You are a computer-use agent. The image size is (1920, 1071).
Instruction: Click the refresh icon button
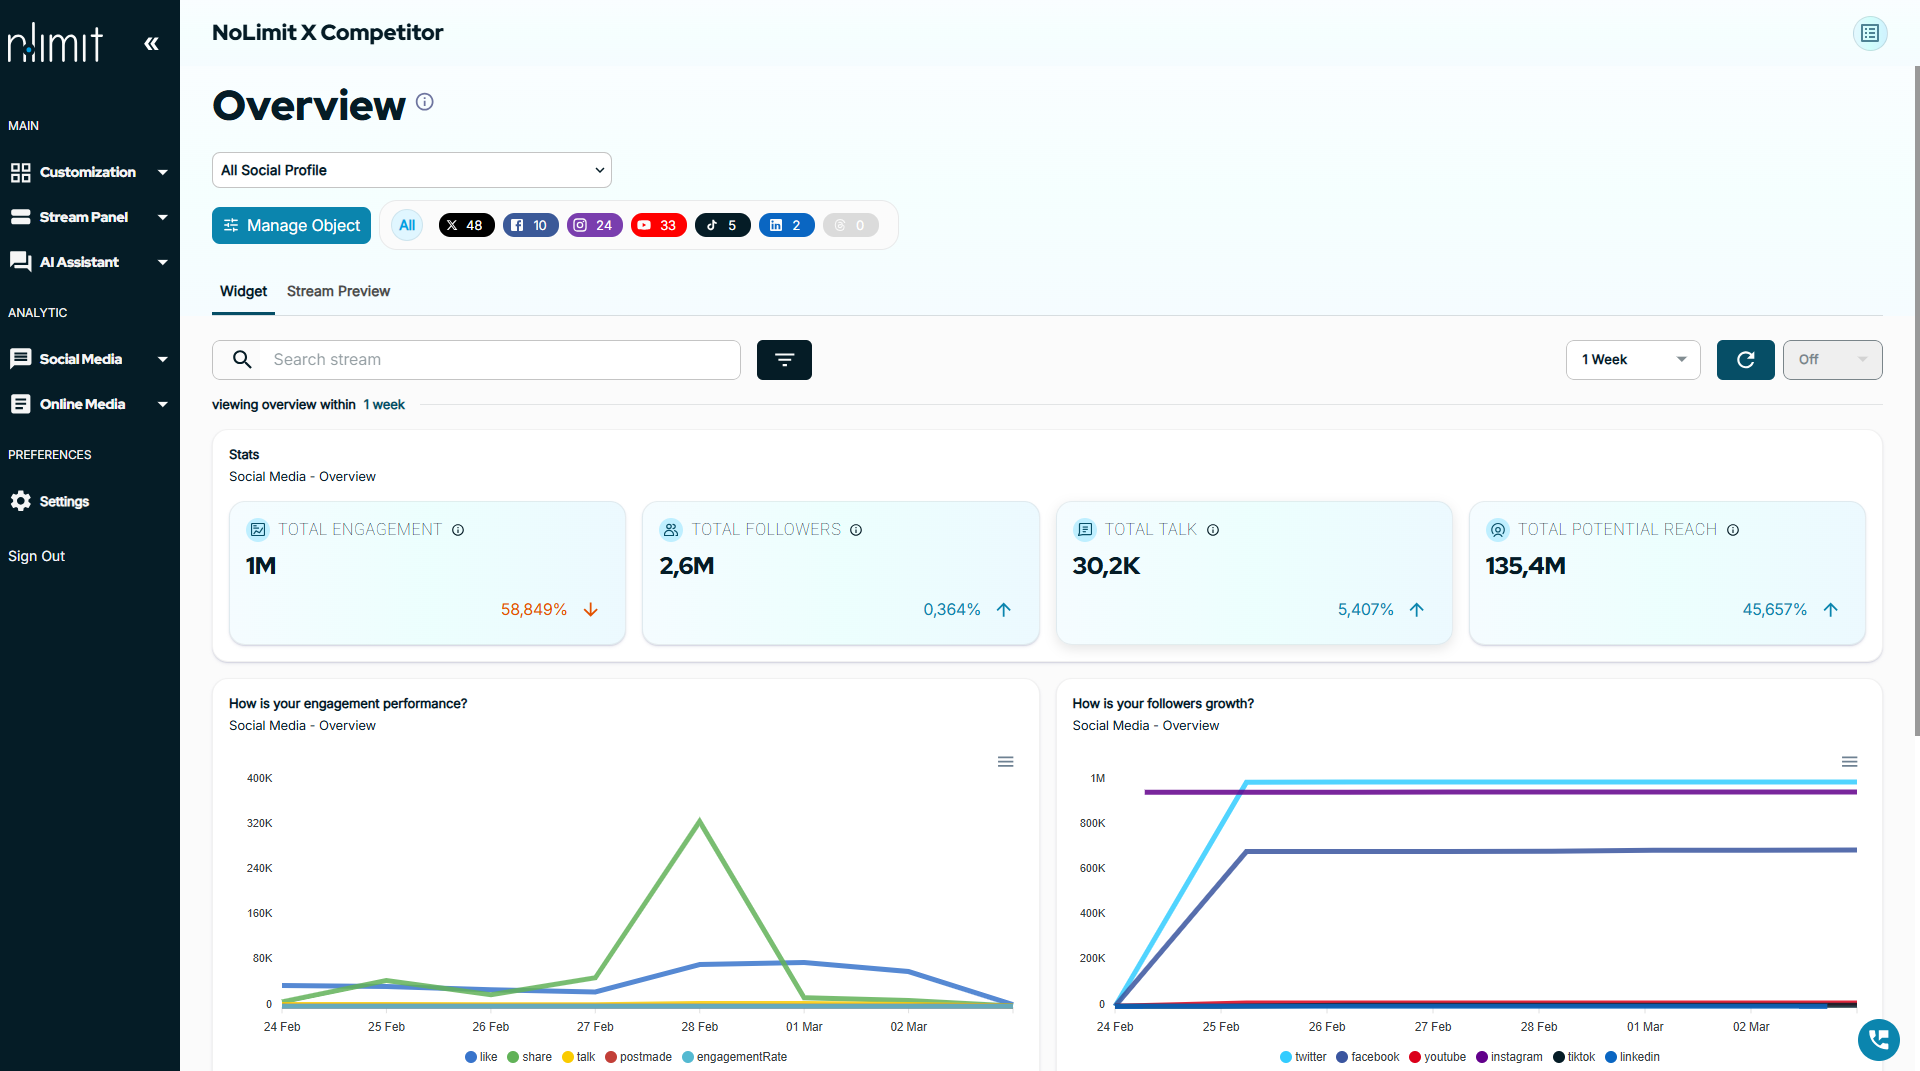(1745, 360)
